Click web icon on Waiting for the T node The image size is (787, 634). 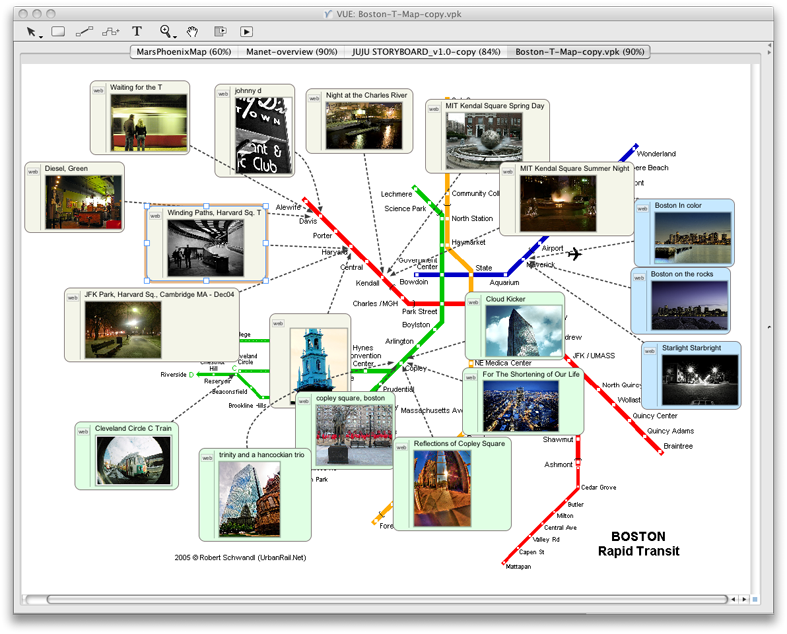98,90
